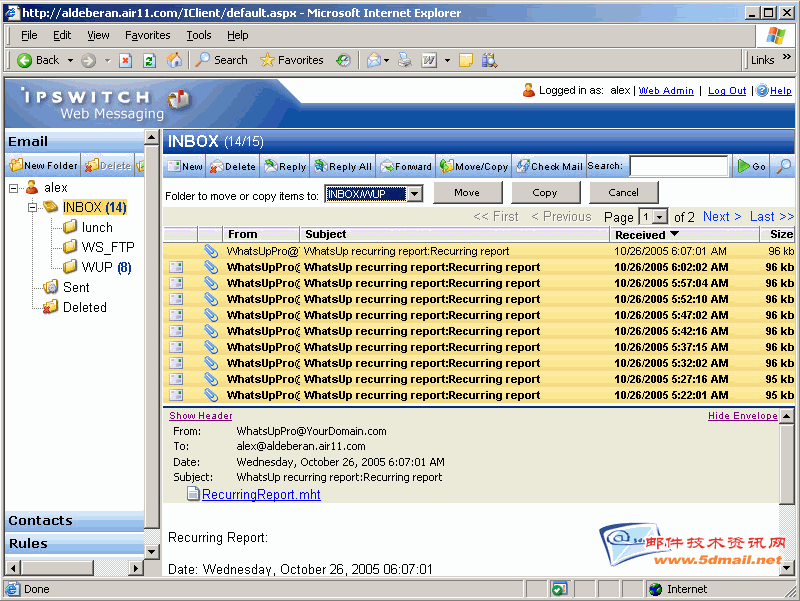Open the destination folder dropdown INBOX/WUP

[414, 193]
